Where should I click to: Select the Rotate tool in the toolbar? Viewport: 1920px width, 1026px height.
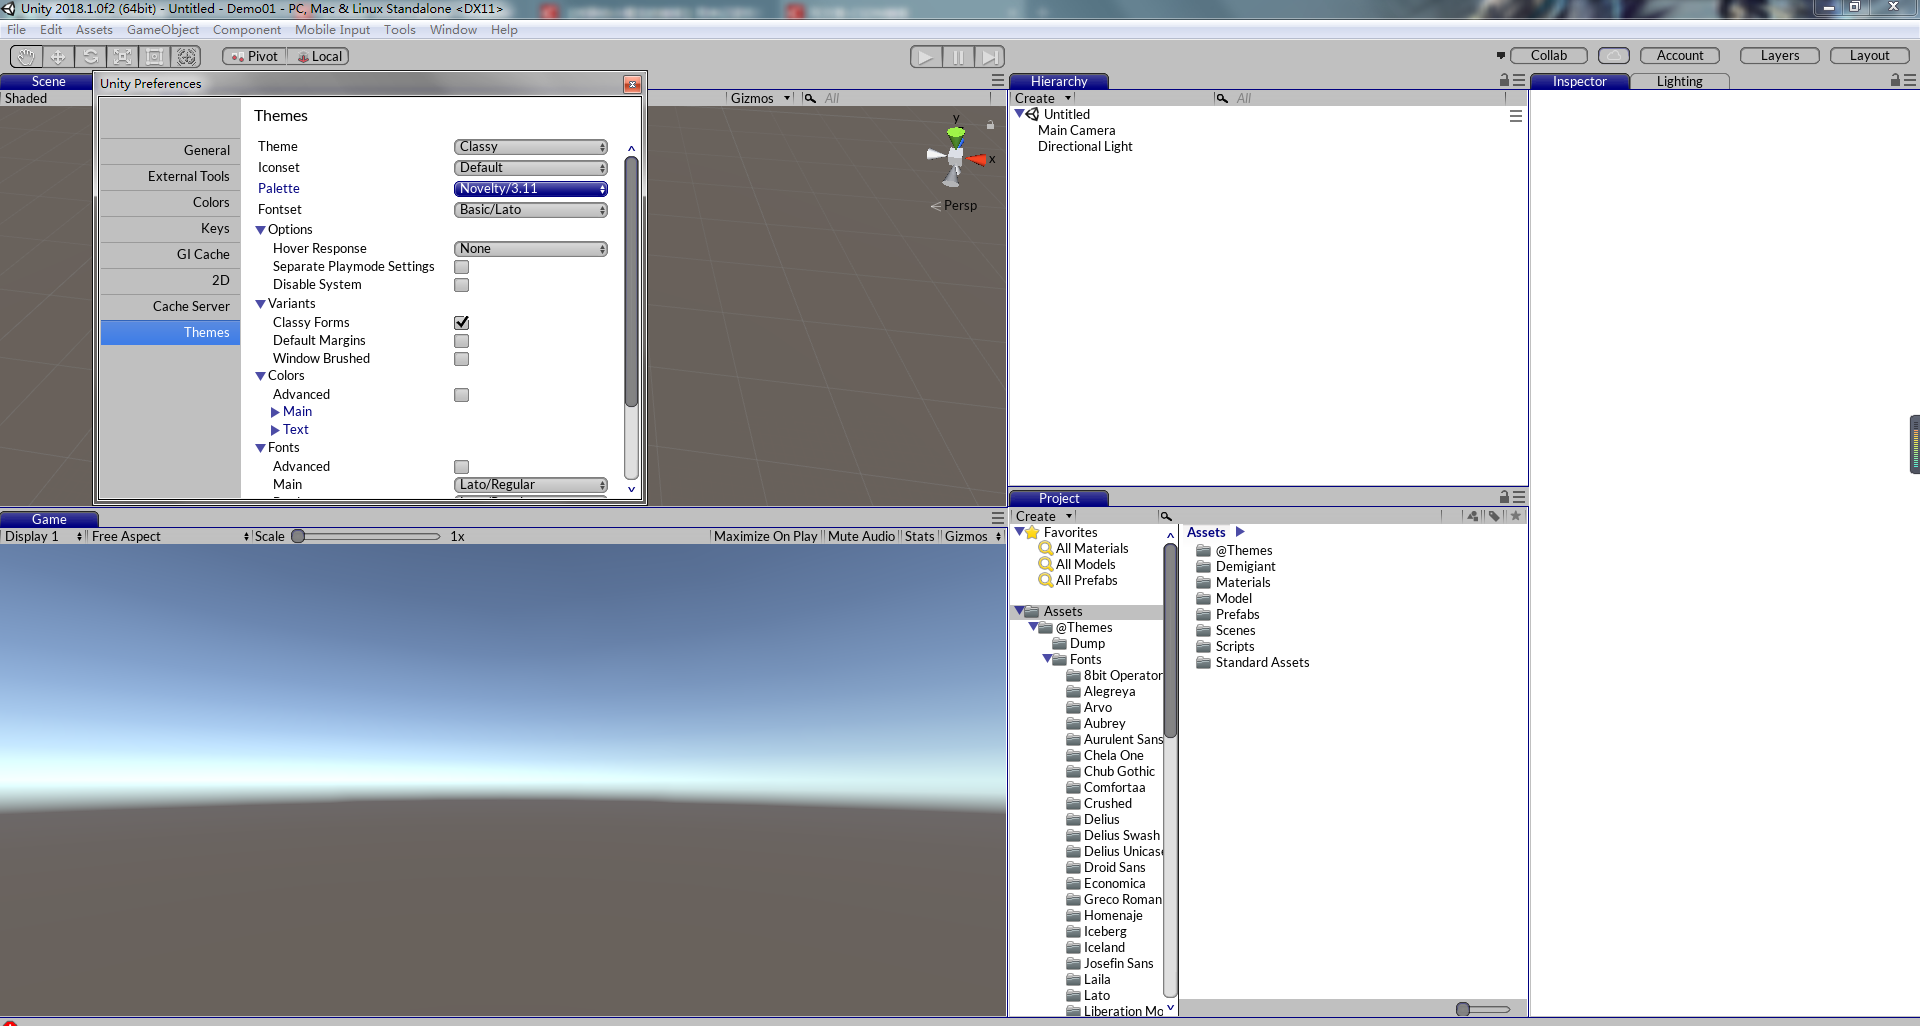click(90, 57)
